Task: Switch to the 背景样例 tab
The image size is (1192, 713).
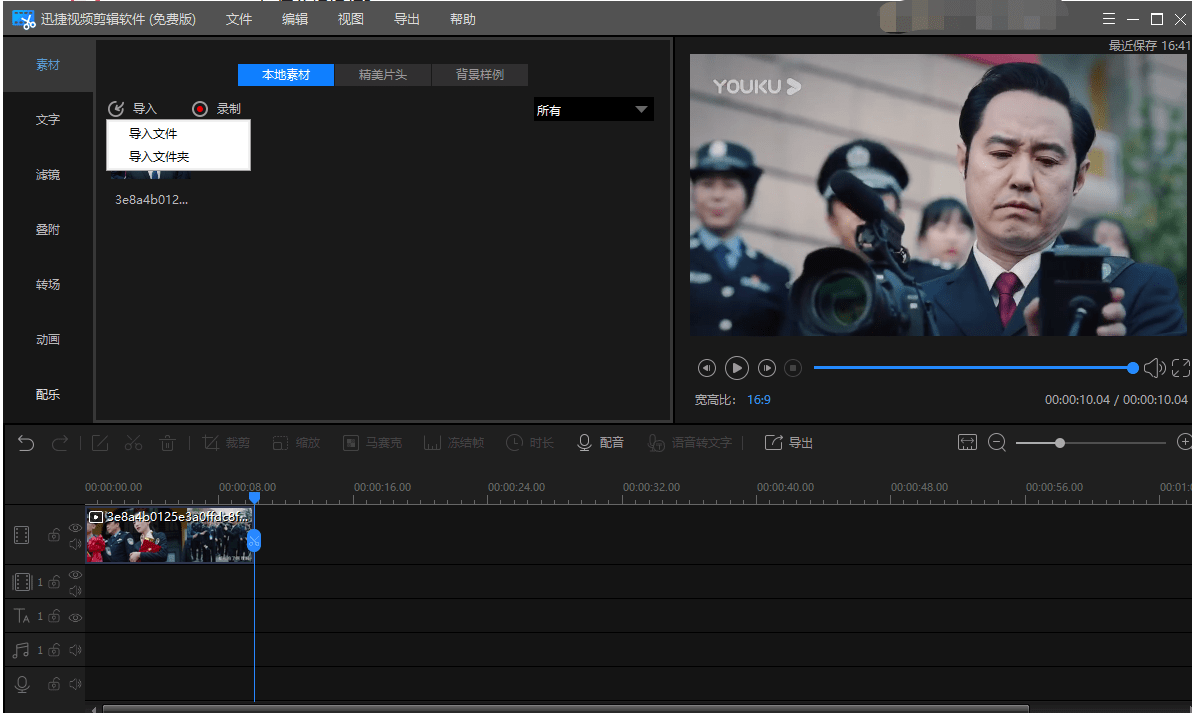Action: tap(480, 74)
